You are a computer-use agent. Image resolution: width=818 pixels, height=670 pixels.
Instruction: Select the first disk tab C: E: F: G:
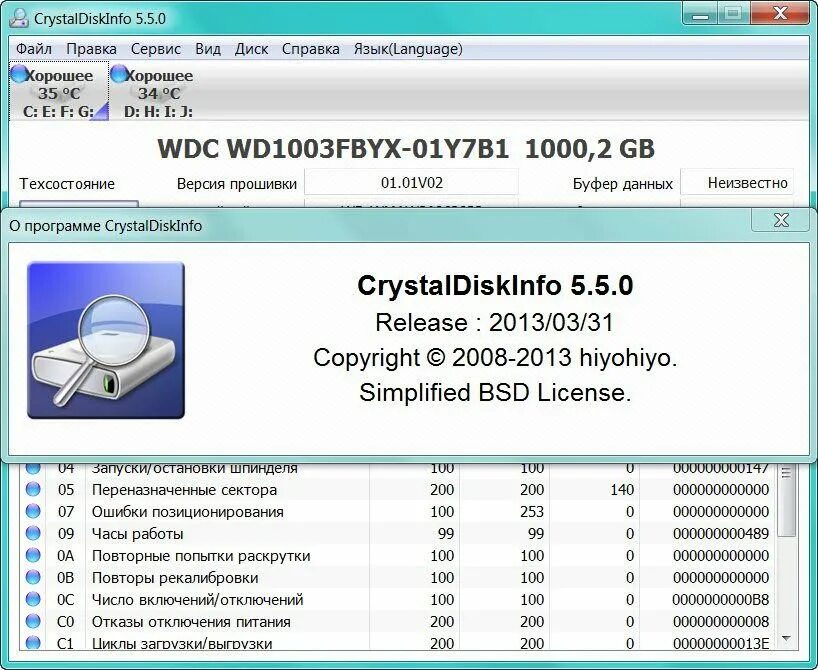[59, 91]
